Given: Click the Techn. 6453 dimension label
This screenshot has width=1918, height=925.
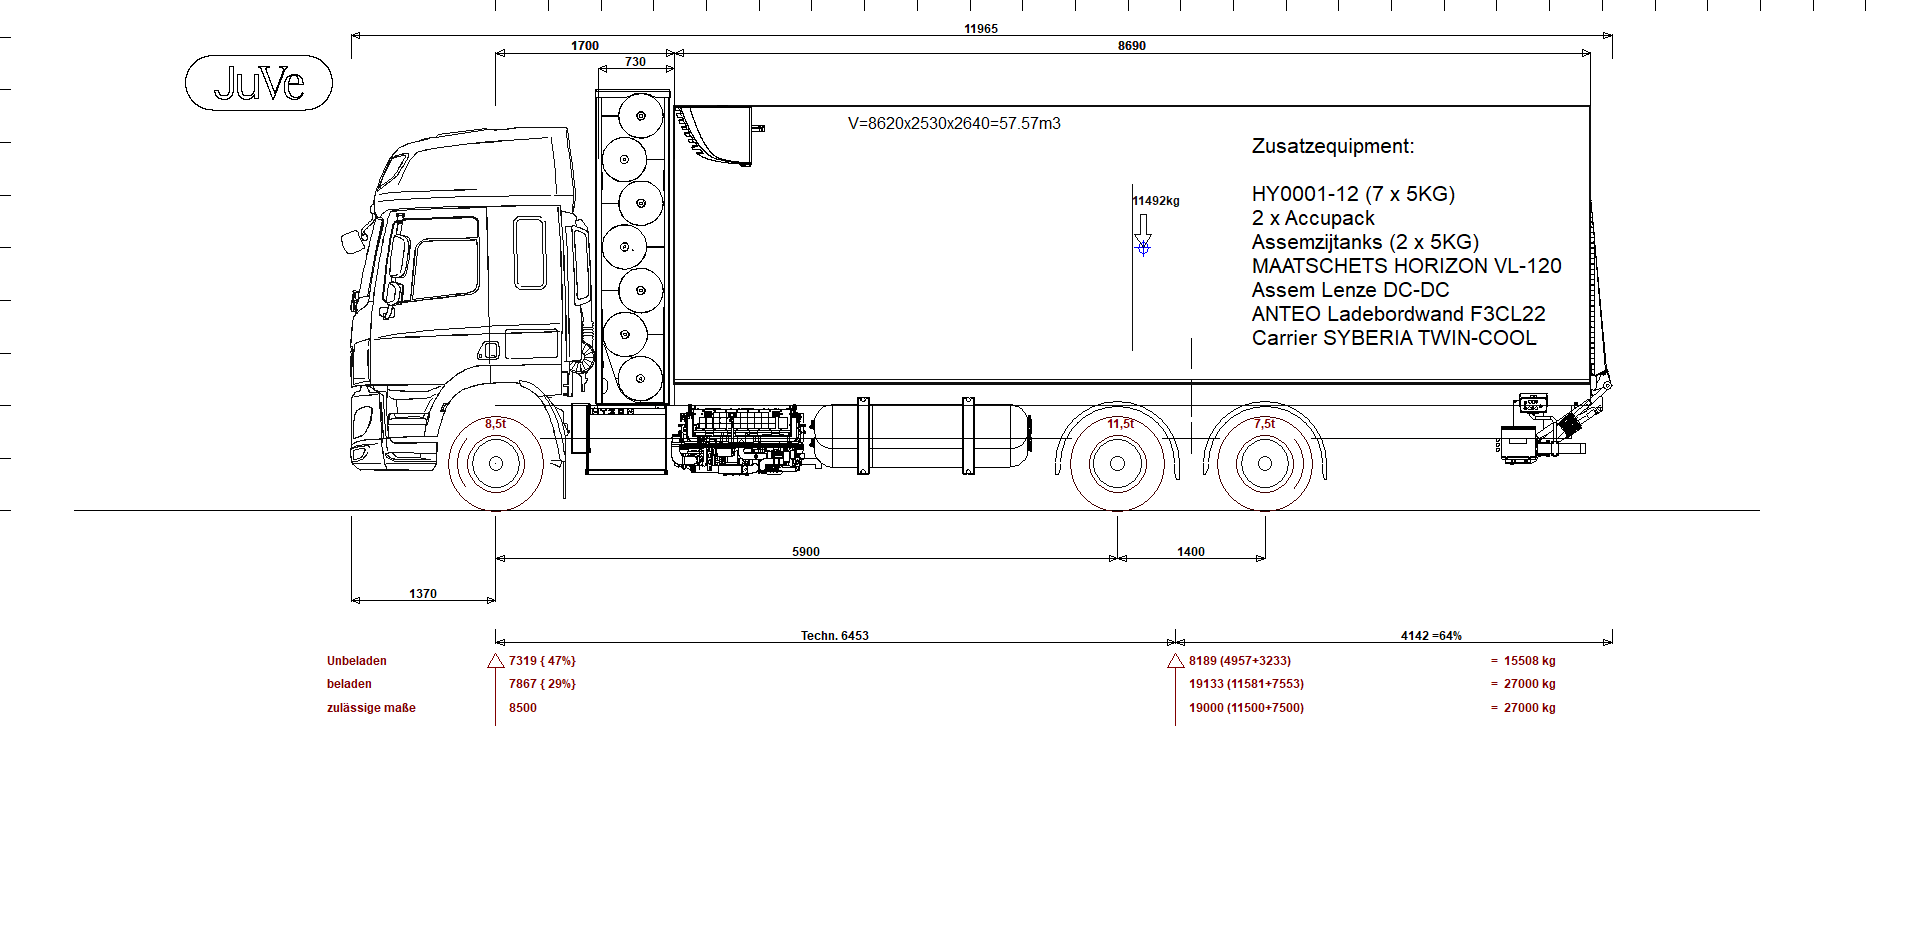Looking at the screenshot, I should pos(835,636).
